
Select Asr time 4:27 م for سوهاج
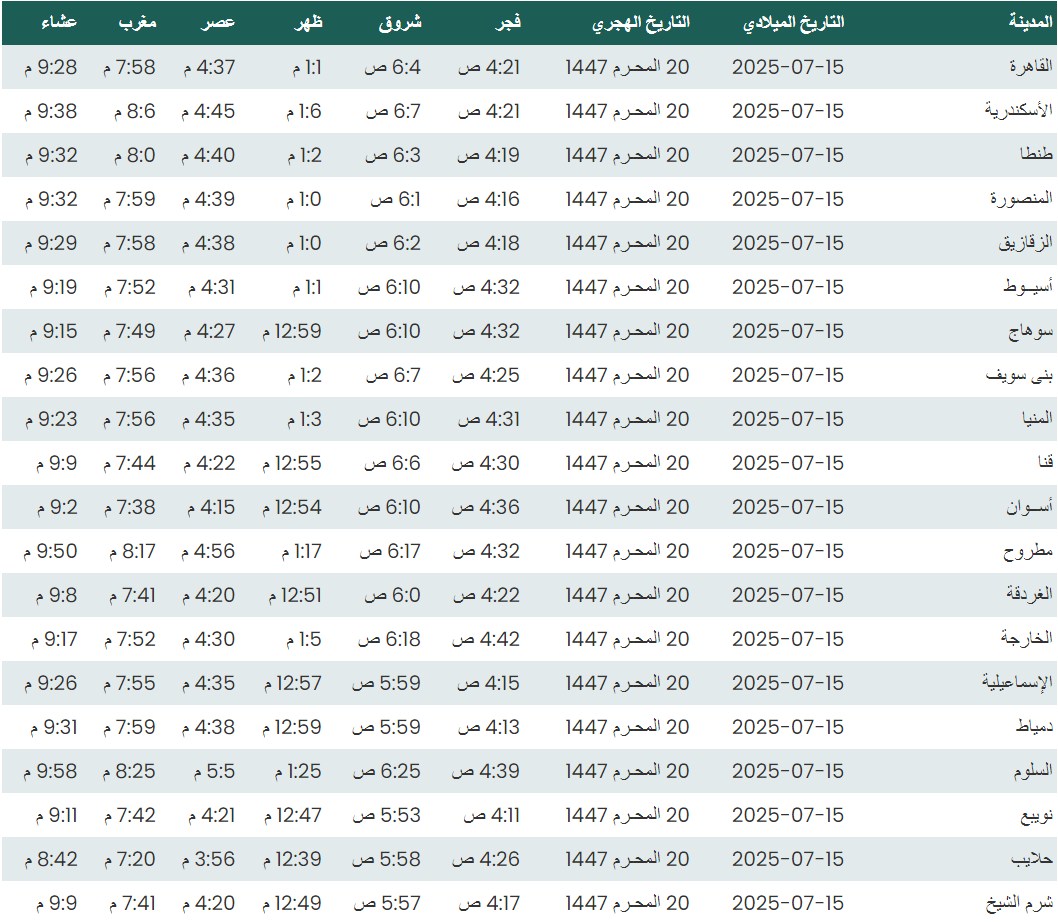click(208, 331)
